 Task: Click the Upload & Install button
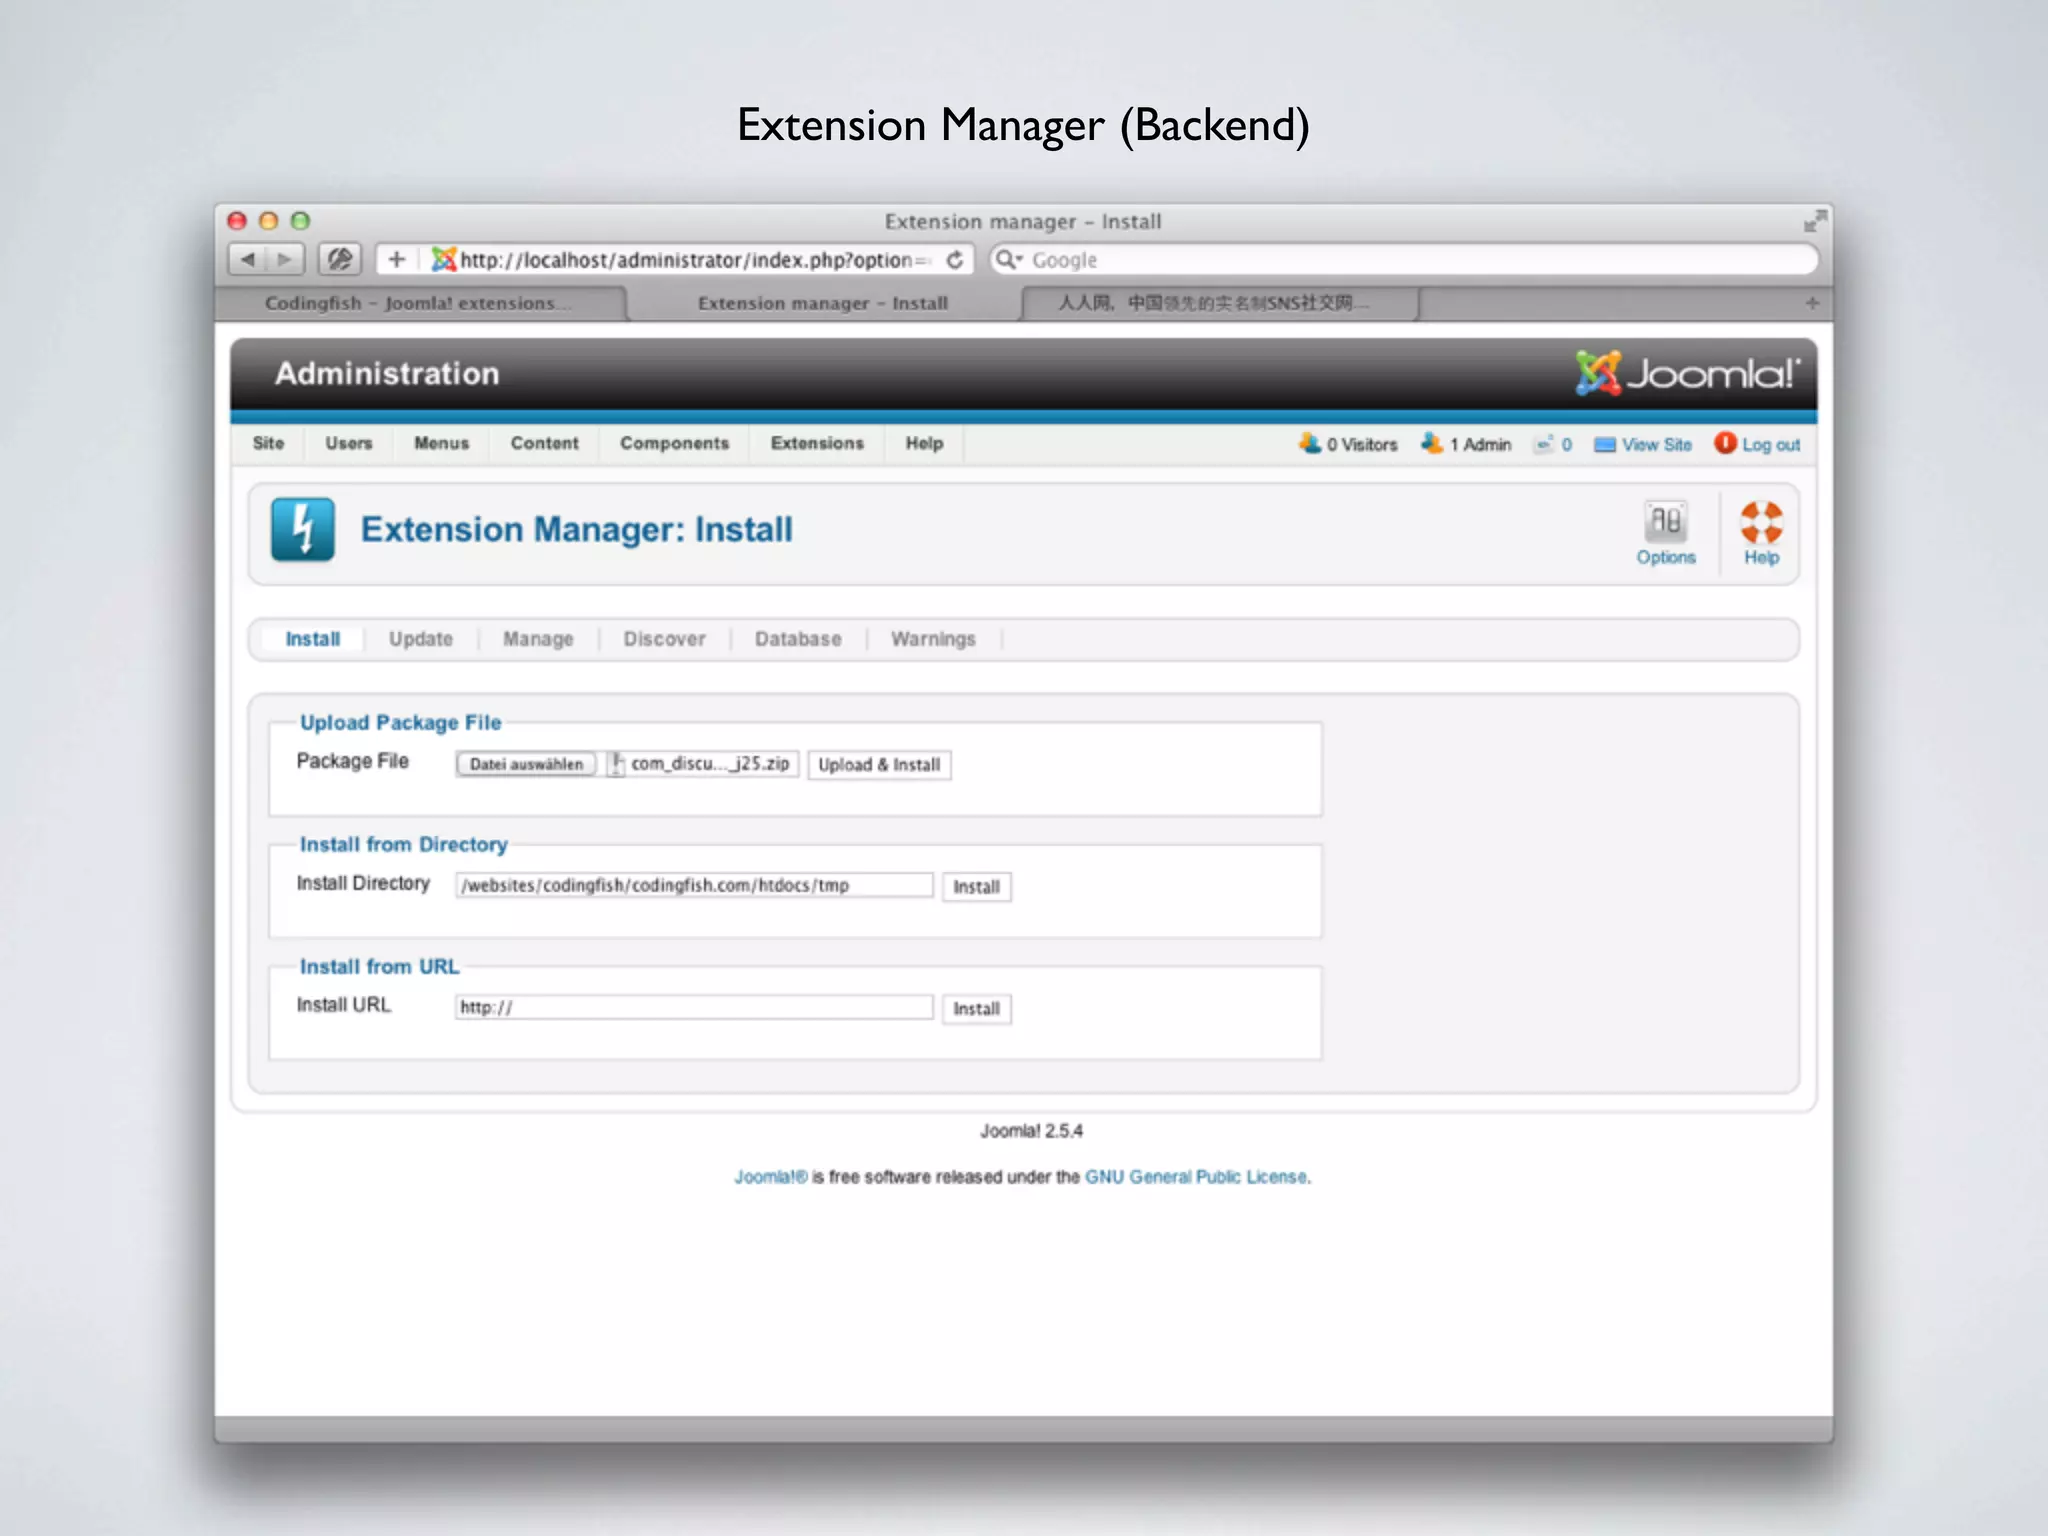879,765
